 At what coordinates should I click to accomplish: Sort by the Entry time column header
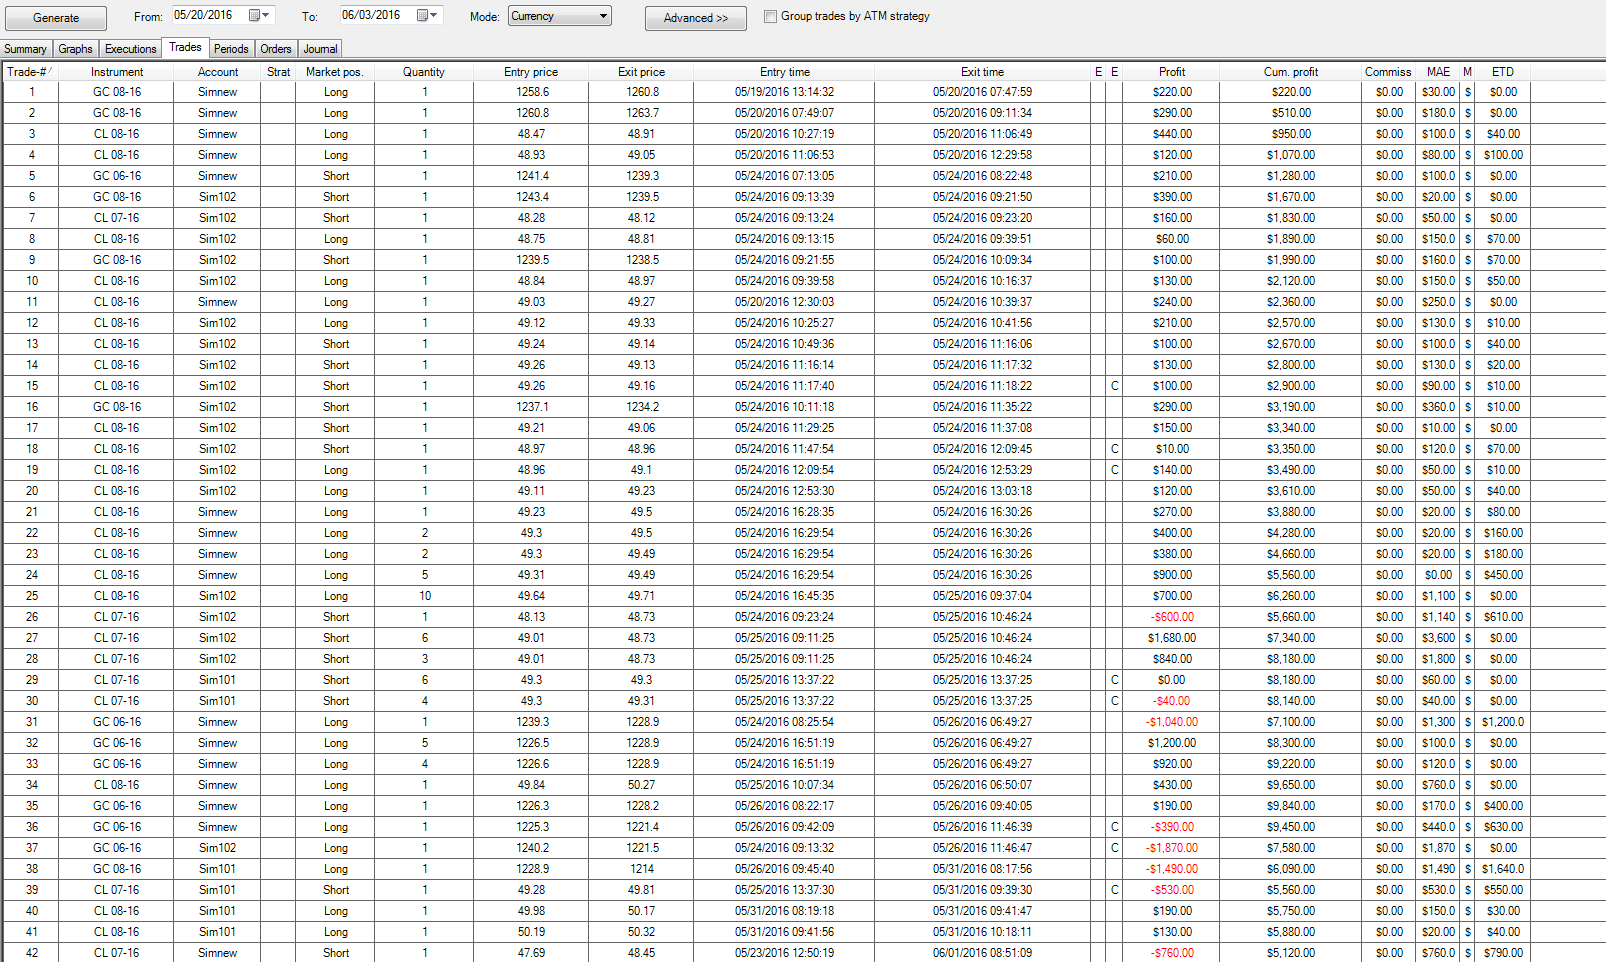(785, 72)
